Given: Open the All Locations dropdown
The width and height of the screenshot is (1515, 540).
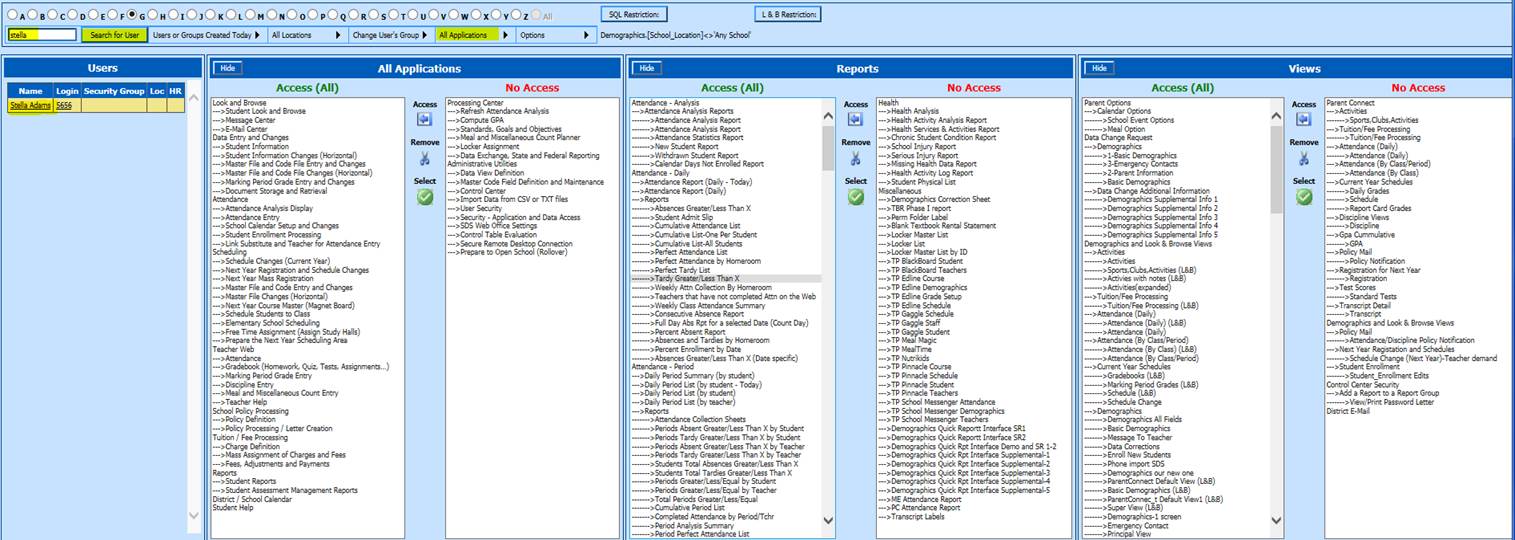Looking at the screenshot, I should 306,35.
